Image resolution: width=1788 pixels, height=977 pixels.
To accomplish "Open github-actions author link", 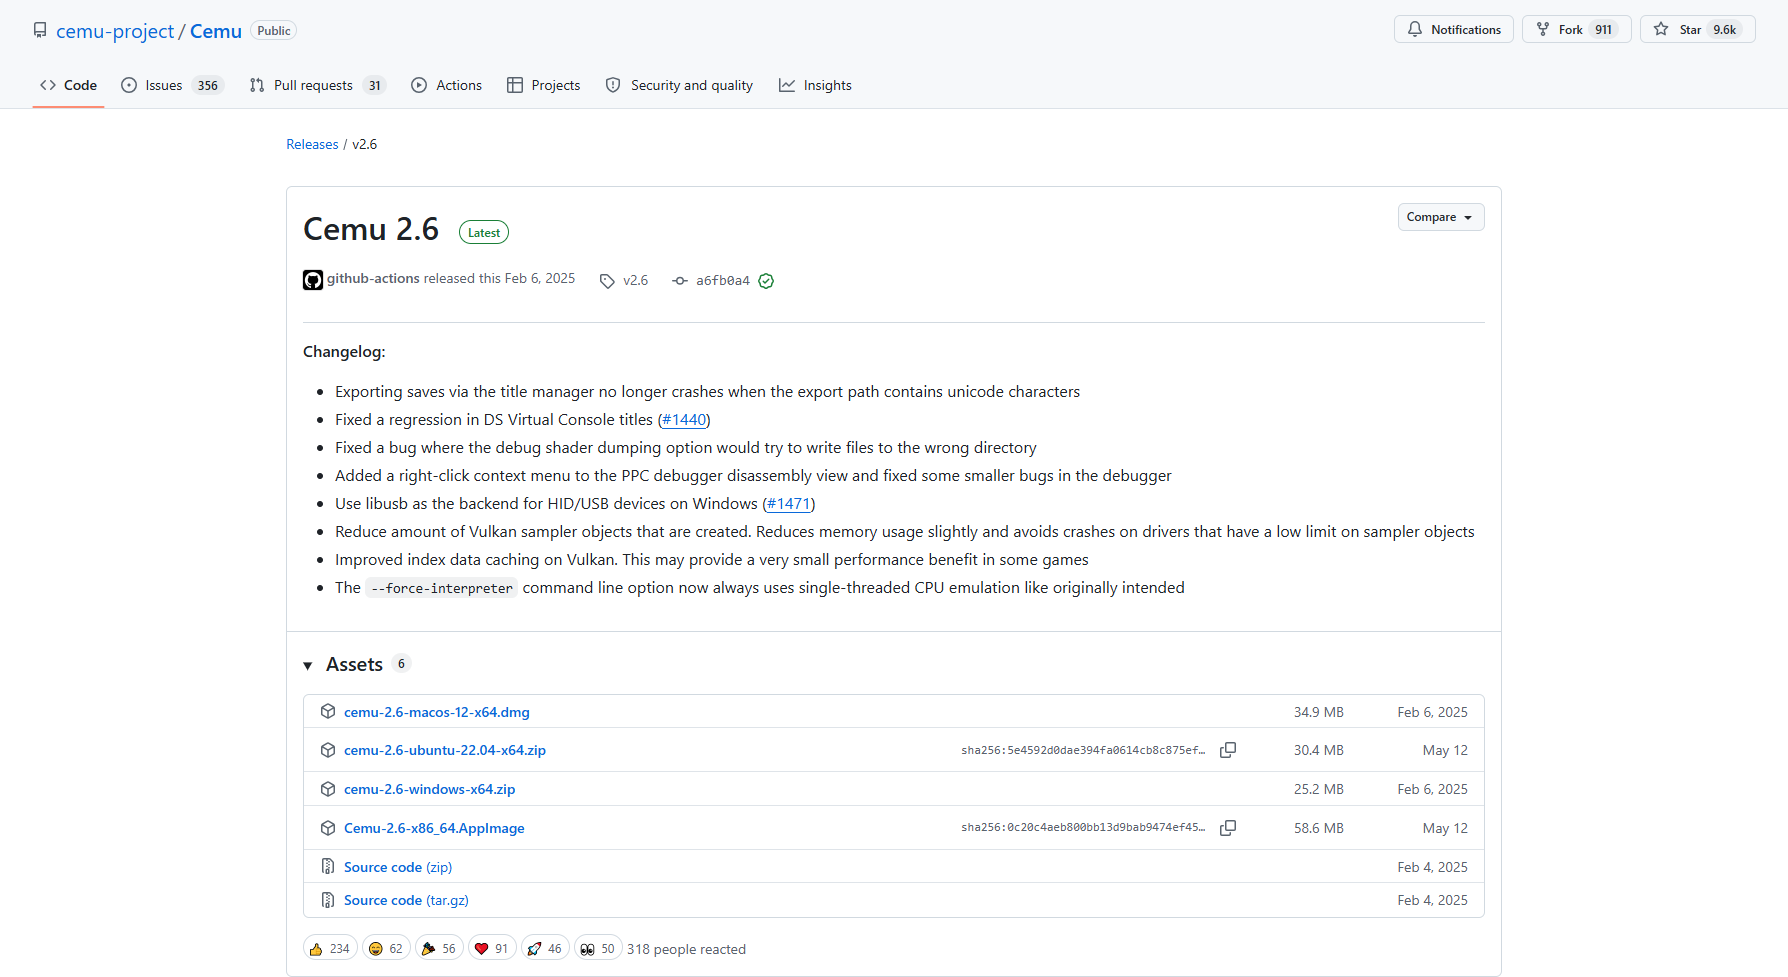I will (x=373, y=278).
